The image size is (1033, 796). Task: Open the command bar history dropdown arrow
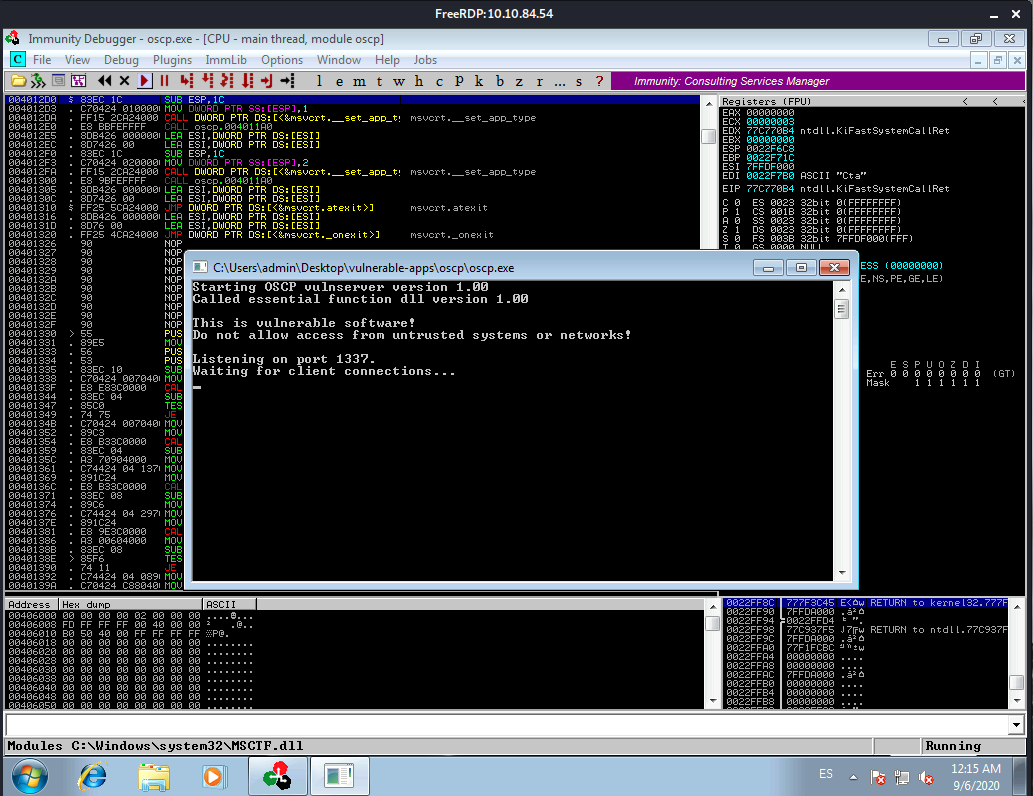click(x=1017, y=725)
